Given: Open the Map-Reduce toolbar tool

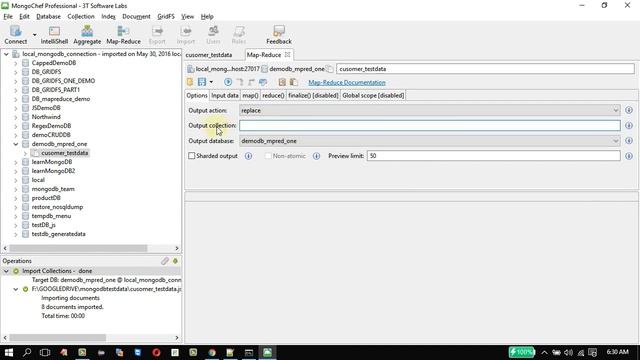Looking at the screenshot, I should (123, 35).
